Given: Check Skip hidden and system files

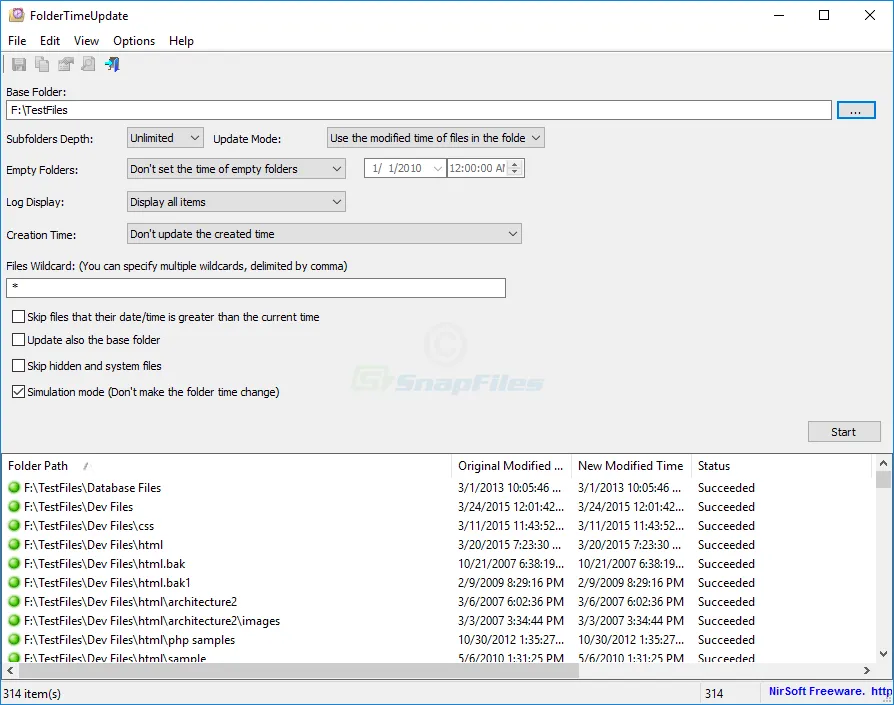Looking at the screenshot, I should (19, 366).
